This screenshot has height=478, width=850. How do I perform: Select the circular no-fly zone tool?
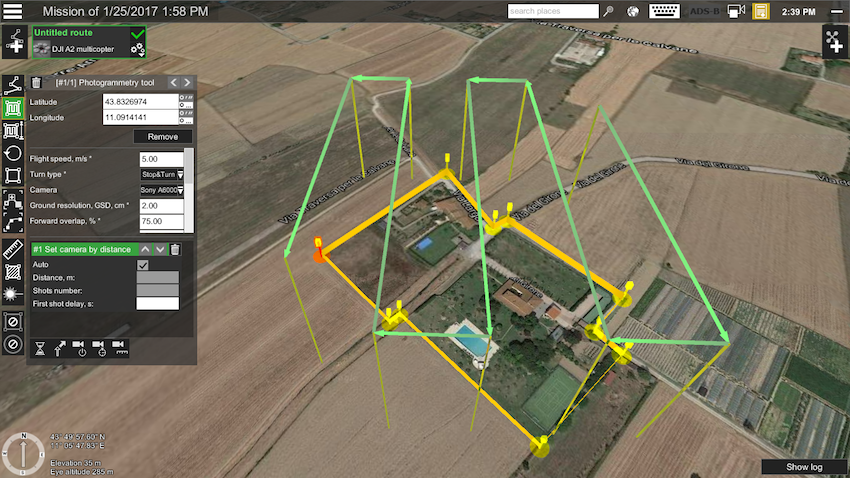12,344
